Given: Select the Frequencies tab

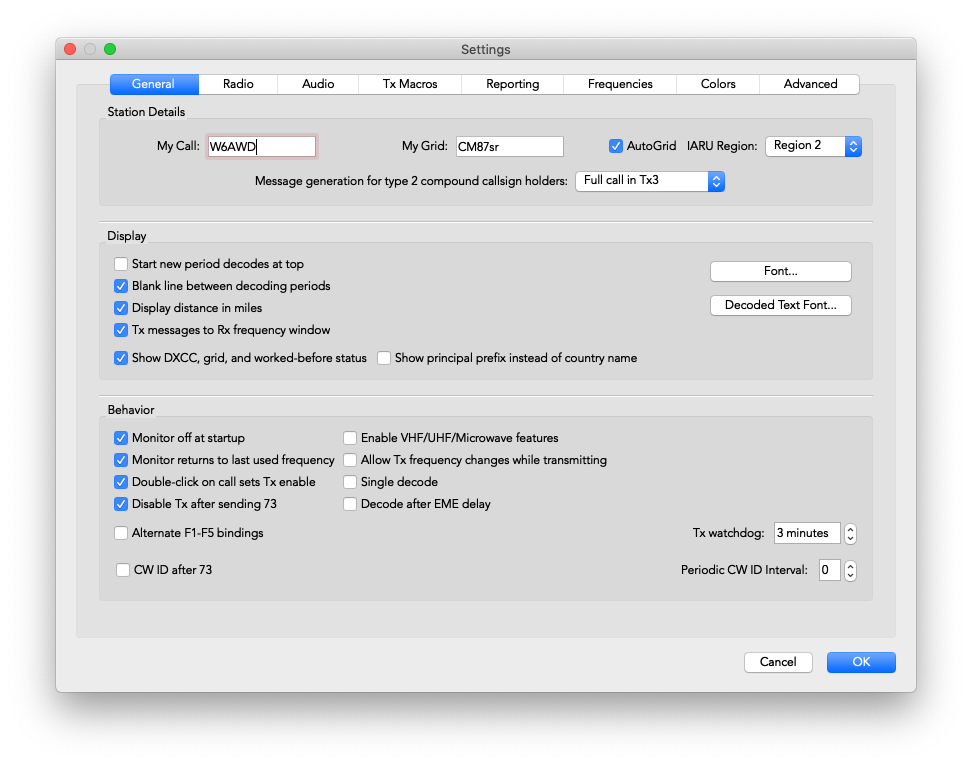Looking at the screenshot, I should tap(620, 84).
